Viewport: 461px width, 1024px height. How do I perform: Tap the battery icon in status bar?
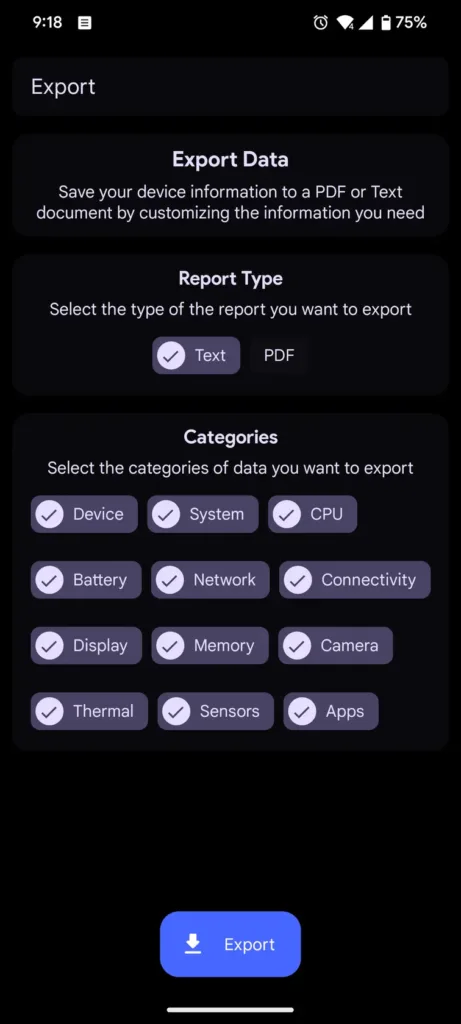click(x=386, y=23)
